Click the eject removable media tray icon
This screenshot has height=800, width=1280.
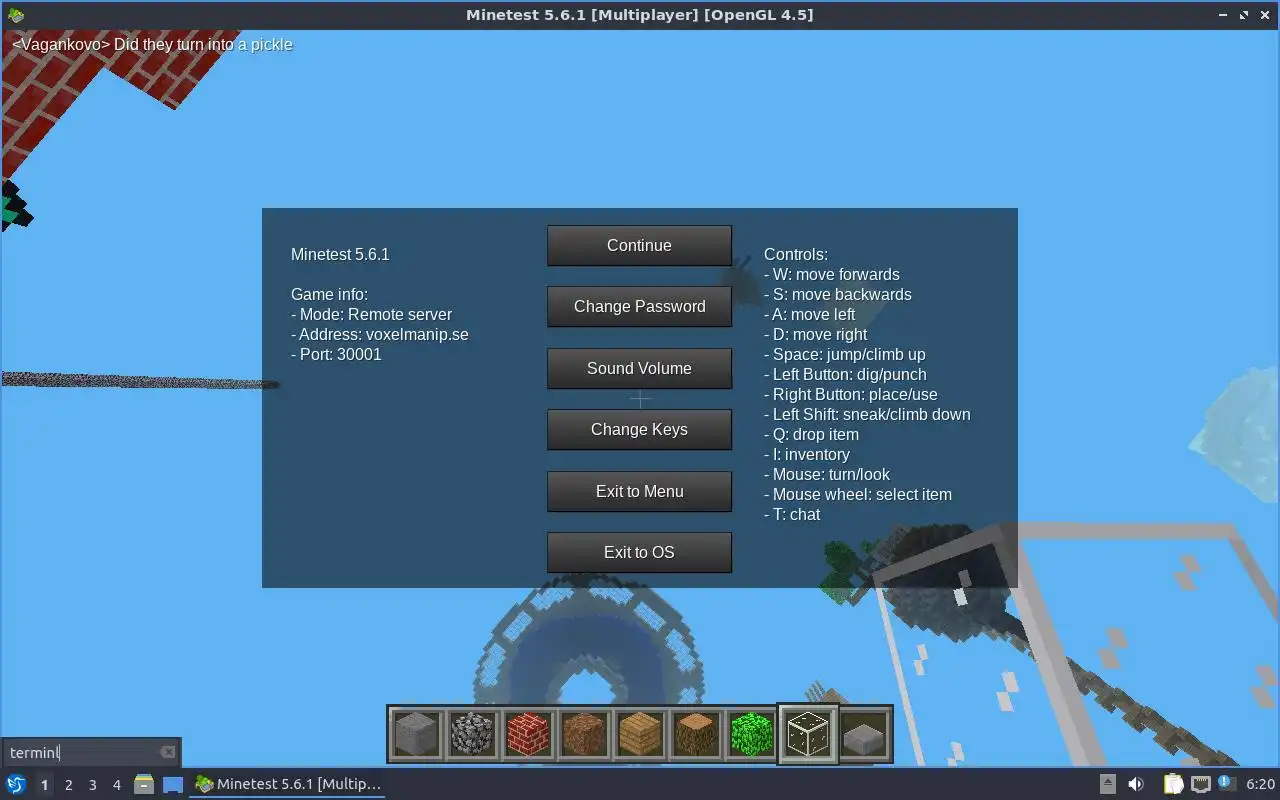pos(1108,784)
